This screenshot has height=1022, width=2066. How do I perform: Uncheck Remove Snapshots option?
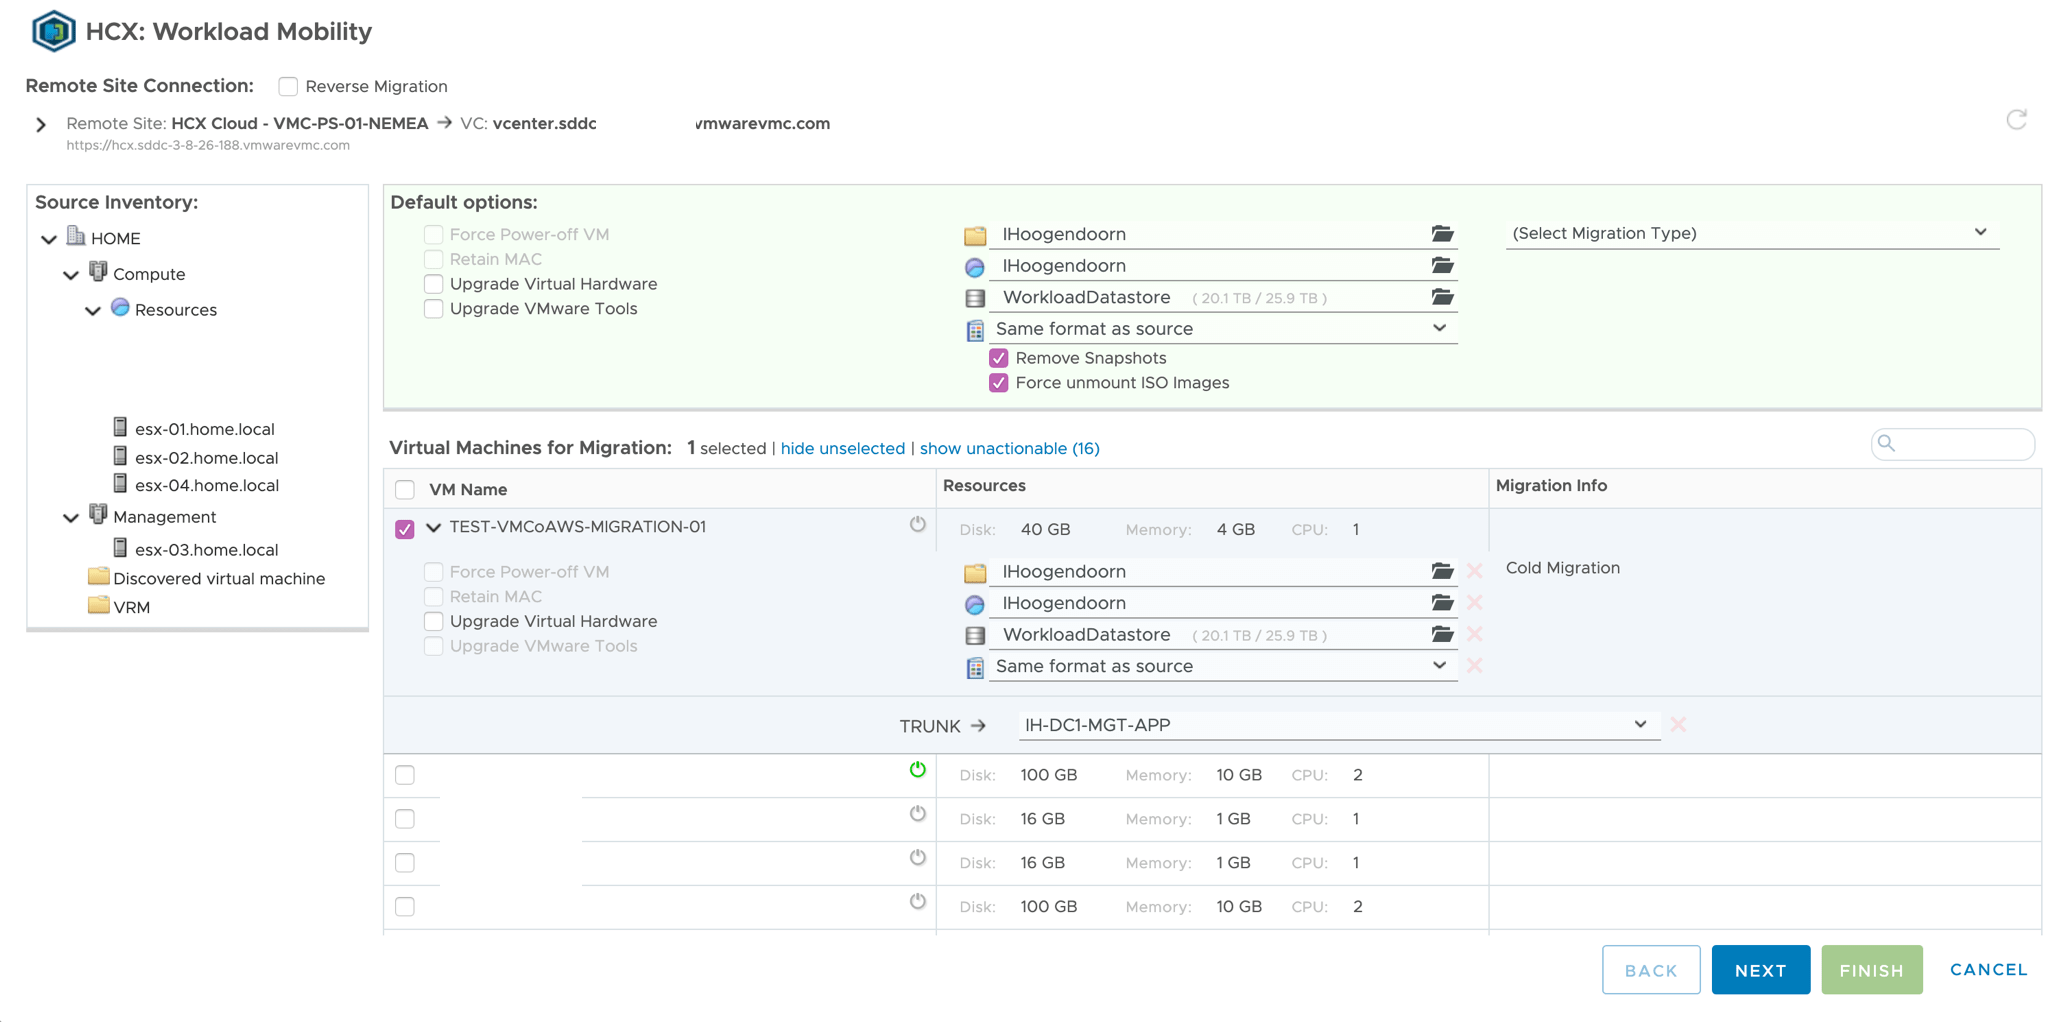pos(998,358)
